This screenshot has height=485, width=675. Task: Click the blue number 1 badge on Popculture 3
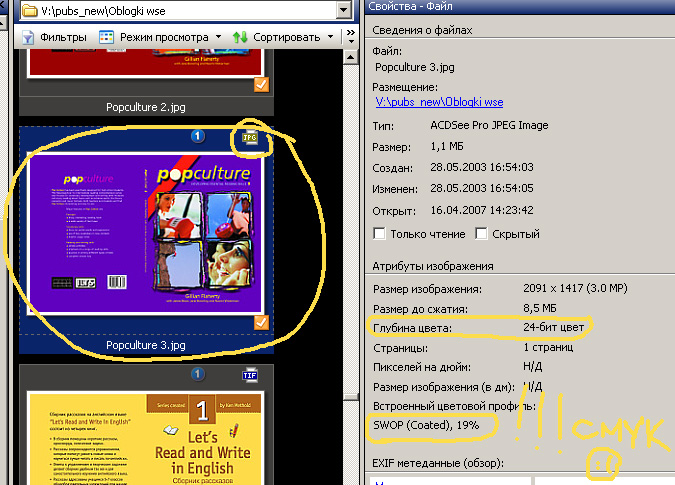[198, 136]
